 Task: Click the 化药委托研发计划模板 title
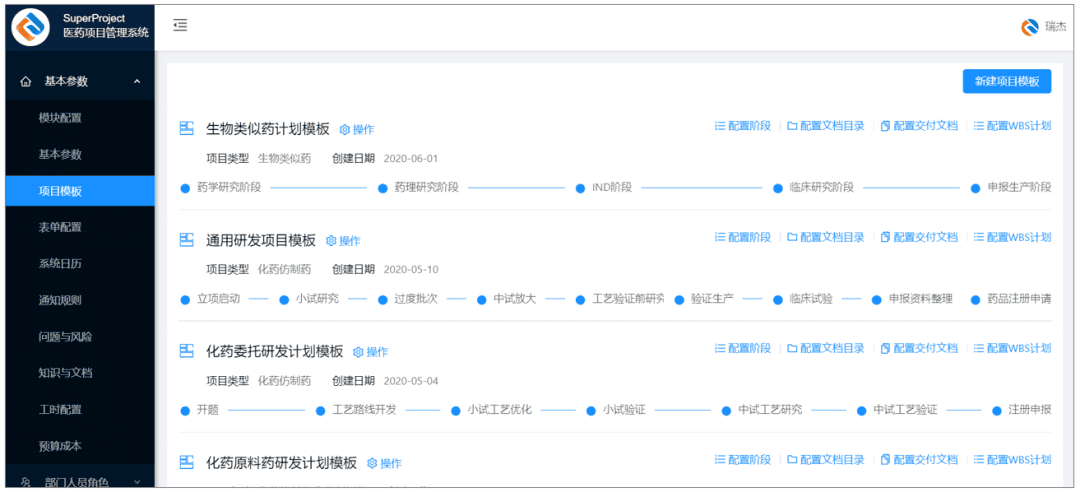[275, 351]
